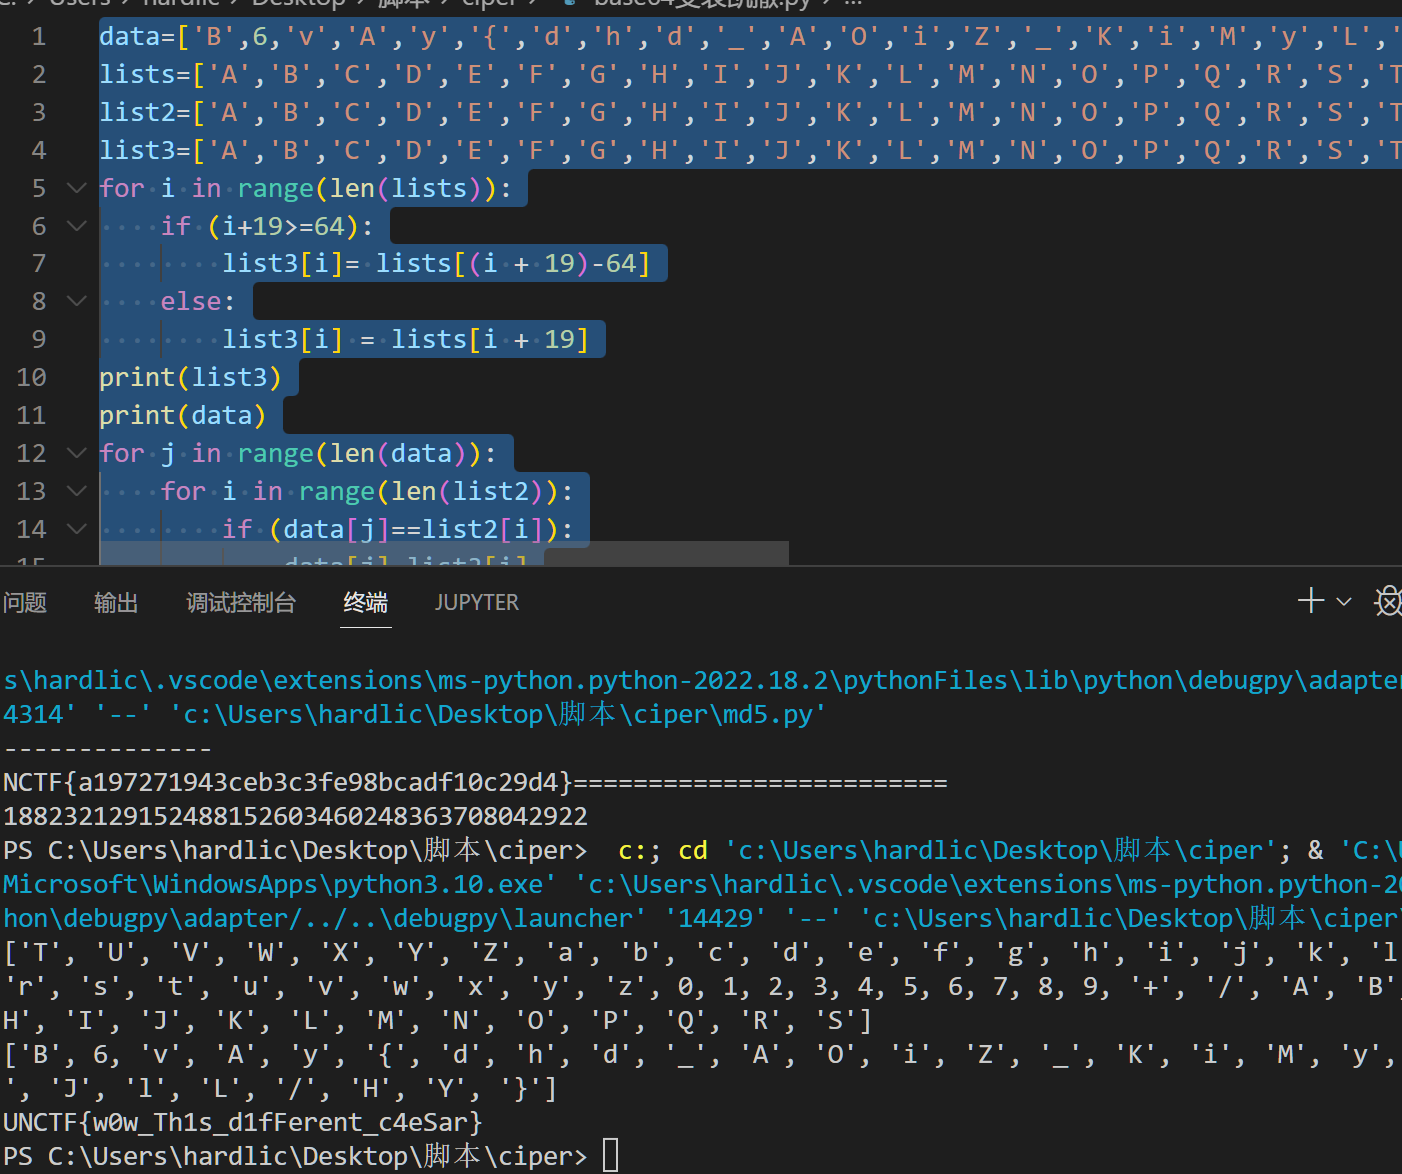Open the breadcrumb overflow ellipsis menu
The height and width of the screenshot is (1174, 1402).
click(x=851, y=5)
